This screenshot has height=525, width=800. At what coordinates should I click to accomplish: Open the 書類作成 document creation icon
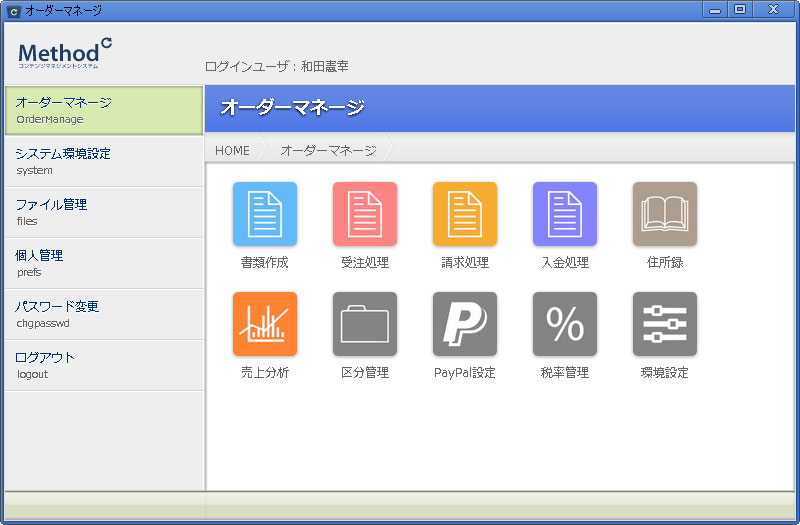pos(264,214)
